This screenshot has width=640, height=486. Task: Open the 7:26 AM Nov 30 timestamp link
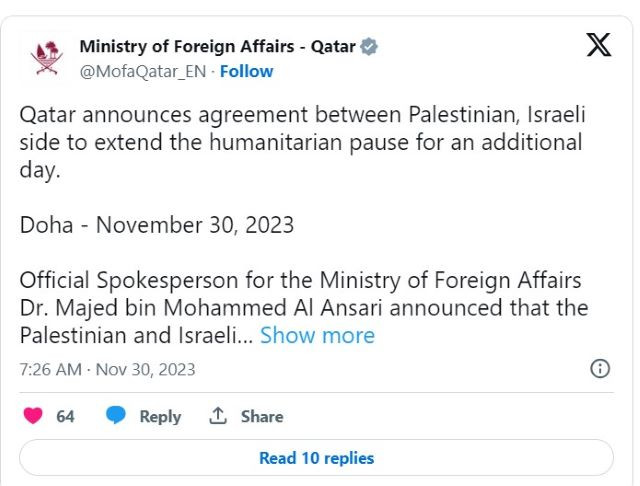coord(108,369)
